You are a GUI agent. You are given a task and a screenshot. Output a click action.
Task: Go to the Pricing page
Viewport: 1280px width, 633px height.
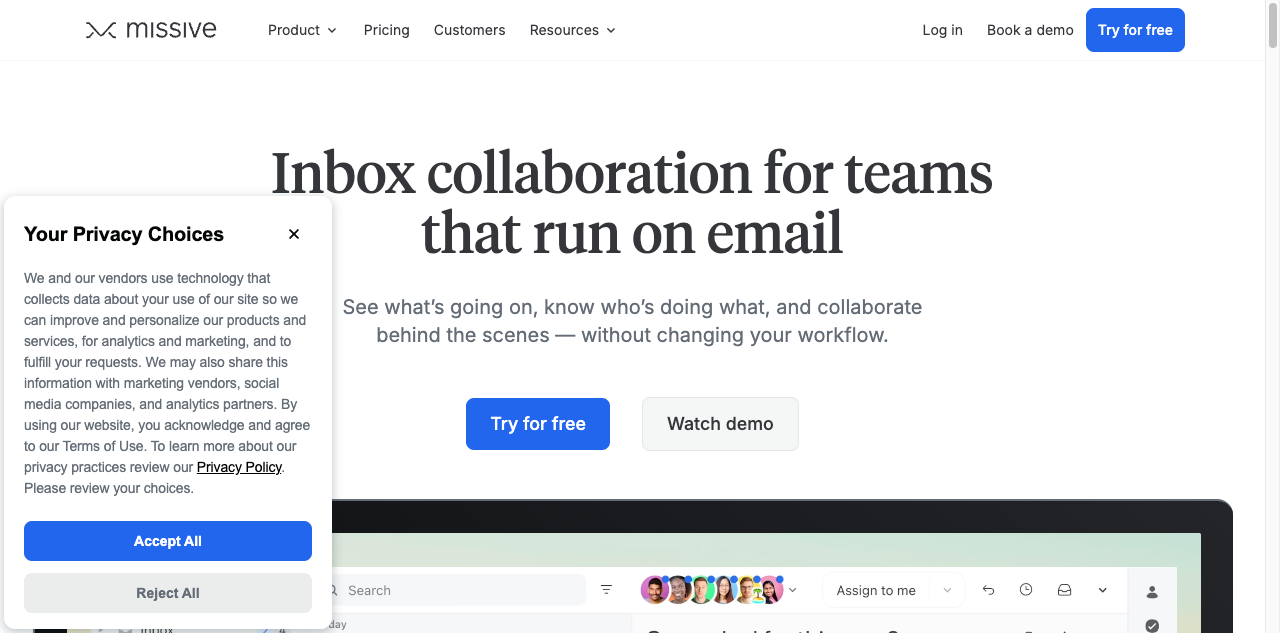[x=387, y=30]
